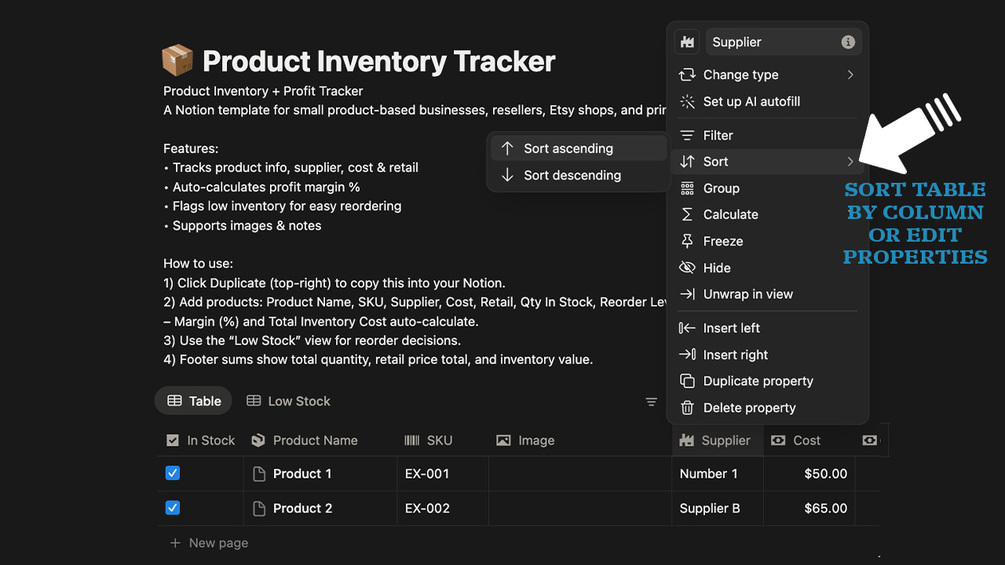1005x565 pixels.
Task: Click the Hide property eye icon
Action: [687, 268]
